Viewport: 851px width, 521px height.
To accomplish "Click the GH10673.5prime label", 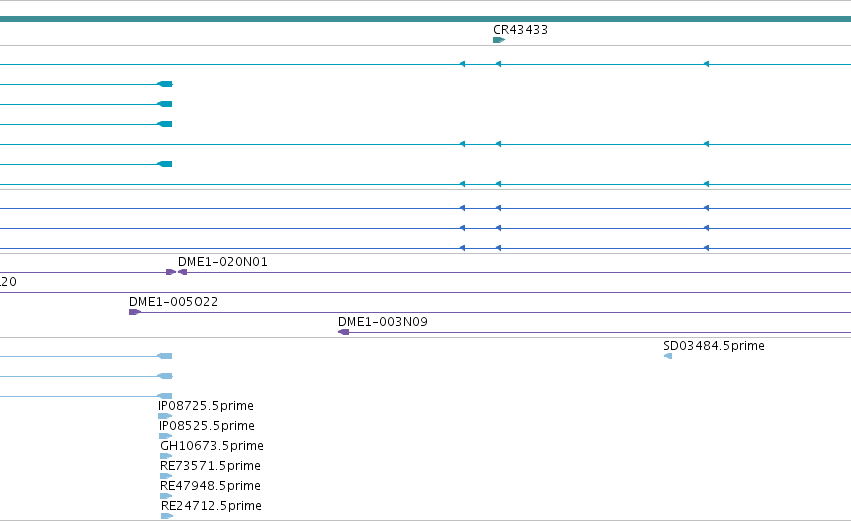I will (x=212, y=446).
